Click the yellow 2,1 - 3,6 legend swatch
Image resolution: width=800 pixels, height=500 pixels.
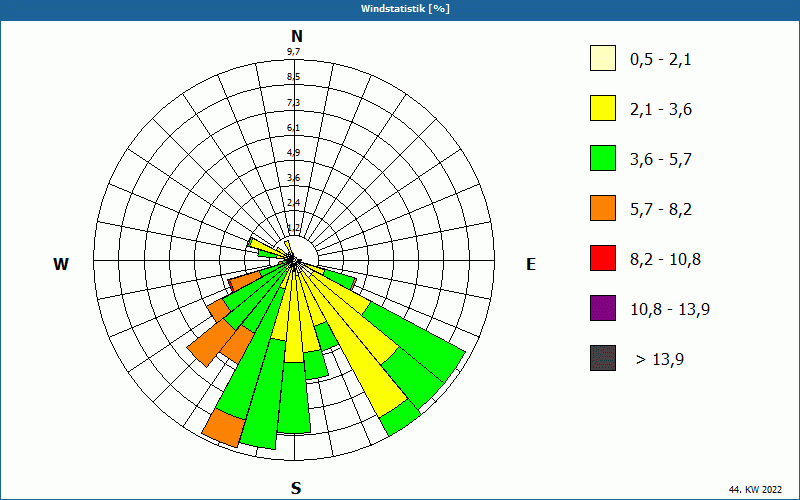pyautogui.click(x=603, y=108)
